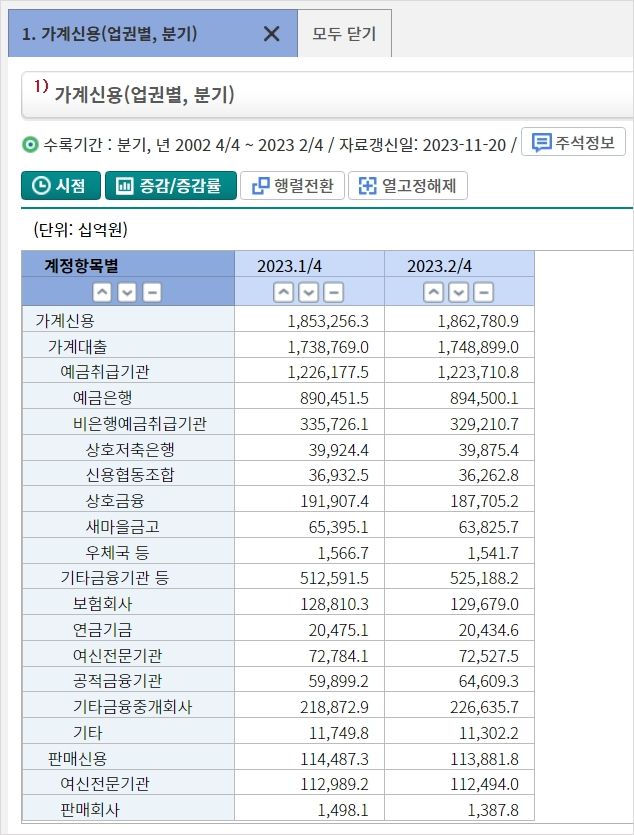Image resolution: width=634 pixels, height=835 pixels.
Task: Click the value 114,487.3
Action: pyautogui.click(x=334, y=759)
